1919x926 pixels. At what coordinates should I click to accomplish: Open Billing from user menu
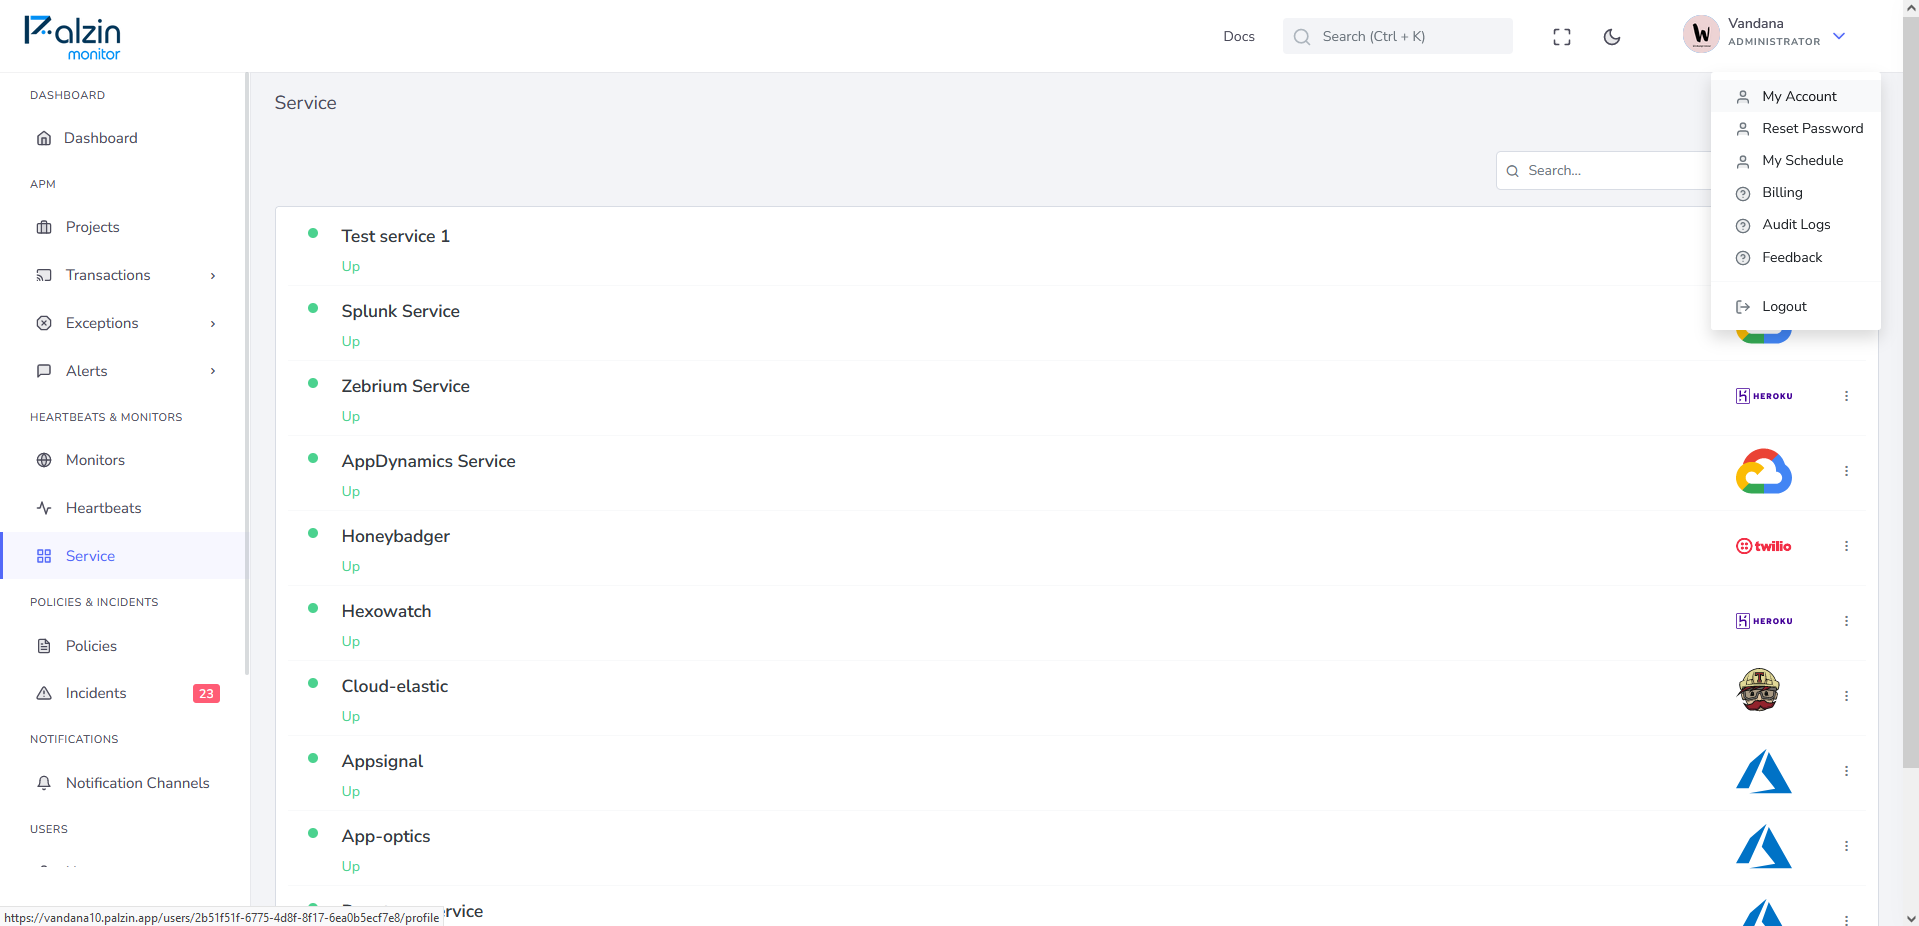(1795, 192)
